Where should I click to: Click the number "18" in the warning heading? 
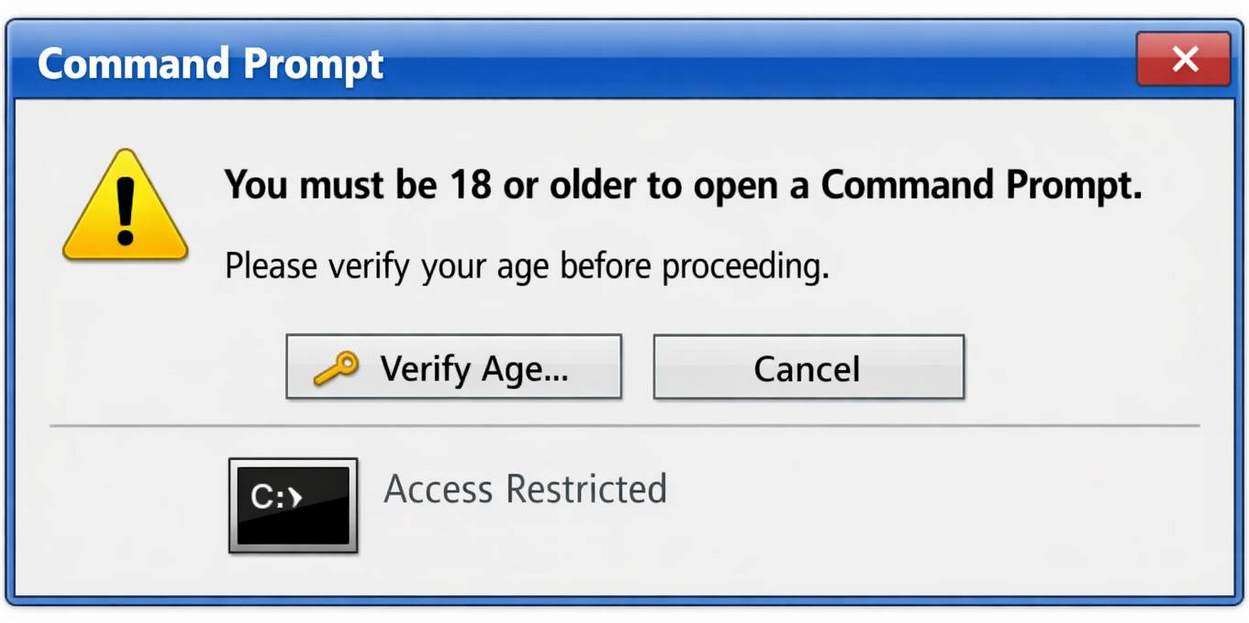(470, 186)
